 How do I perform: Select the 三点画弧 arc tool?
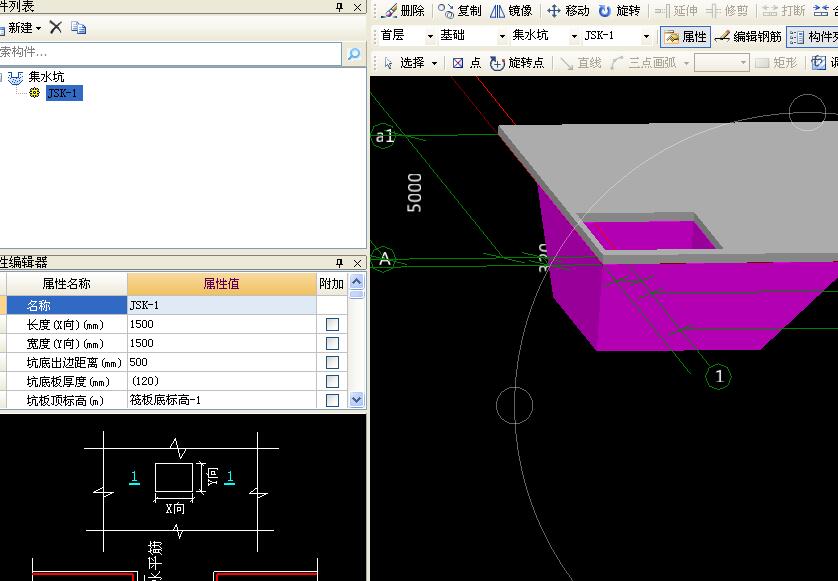(643, 63)
